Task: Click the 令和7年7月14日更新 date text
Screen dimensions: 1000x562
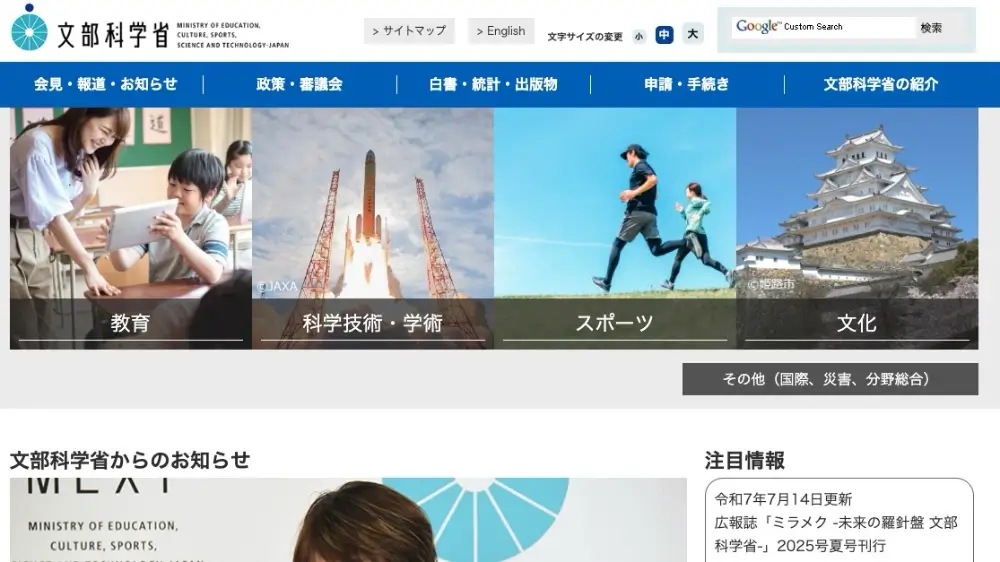Action: tap(783, 499)
